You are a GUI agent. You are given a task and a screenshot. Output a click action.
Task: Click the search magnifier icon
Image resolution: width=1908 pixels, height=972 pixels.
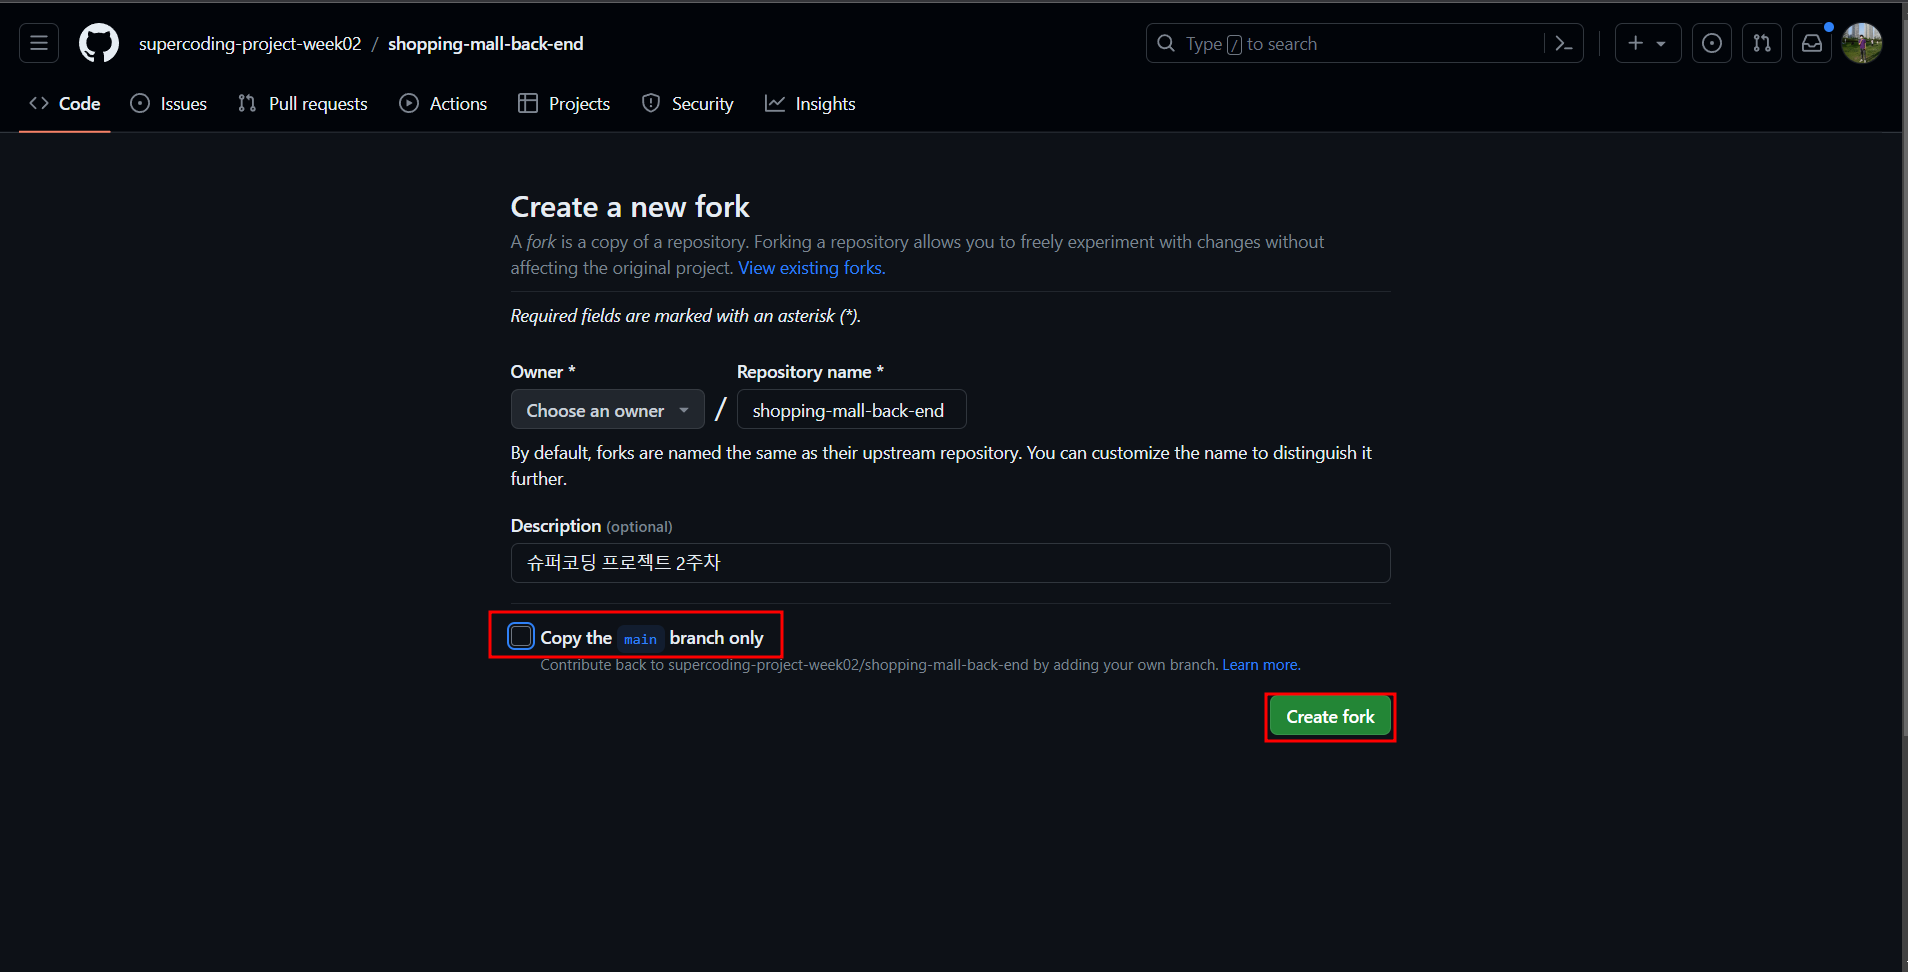[x=1166, y=43]
